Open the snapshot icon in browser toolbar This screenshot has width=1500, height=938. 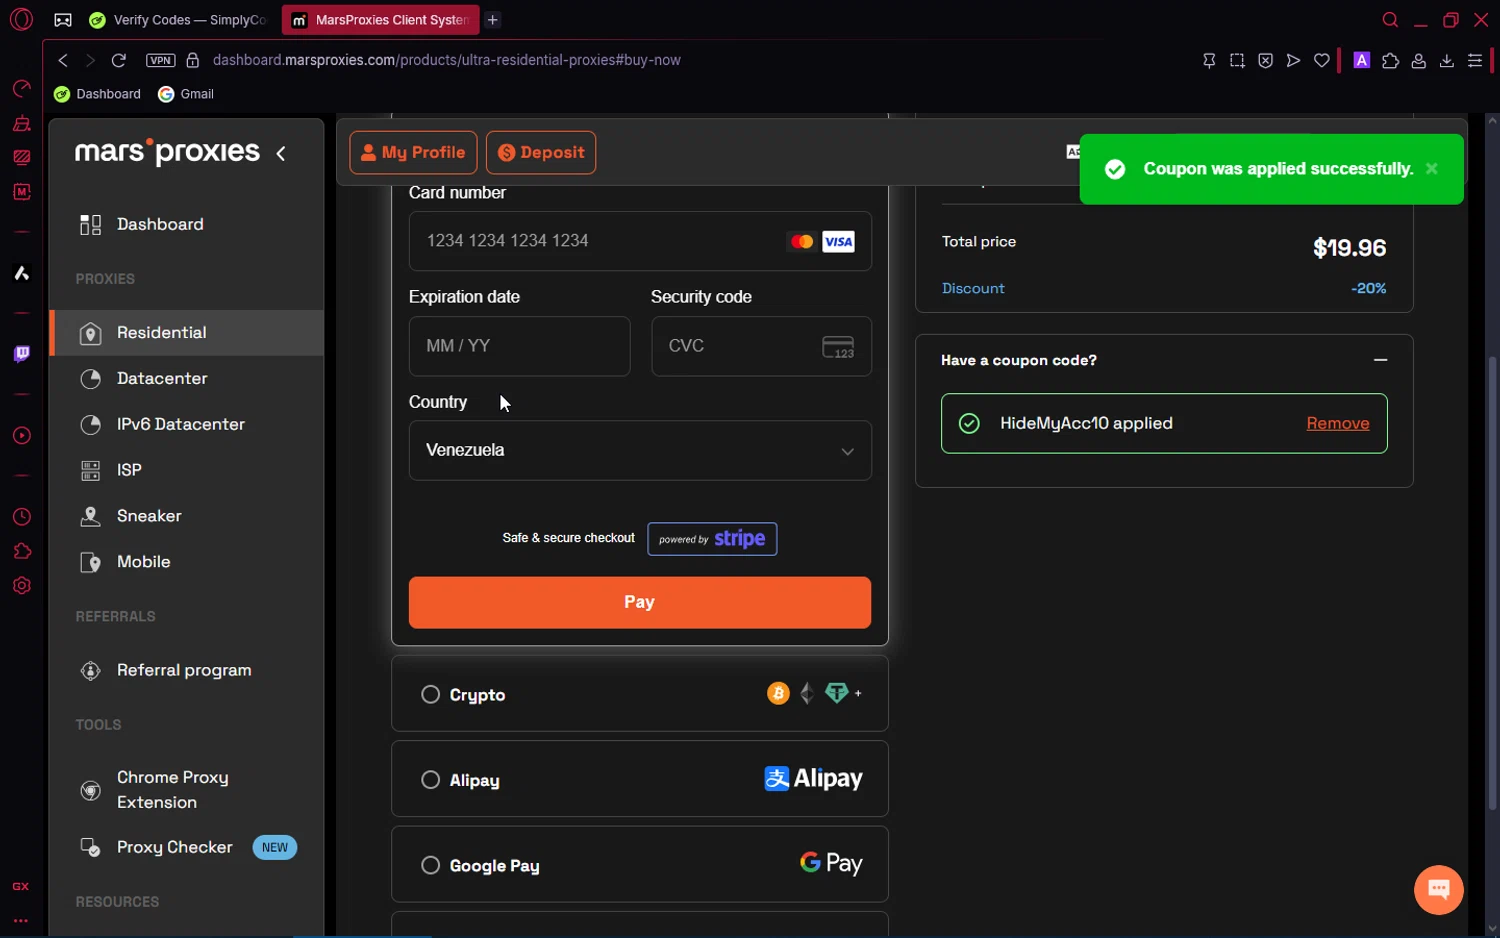tap(1237, 60)
